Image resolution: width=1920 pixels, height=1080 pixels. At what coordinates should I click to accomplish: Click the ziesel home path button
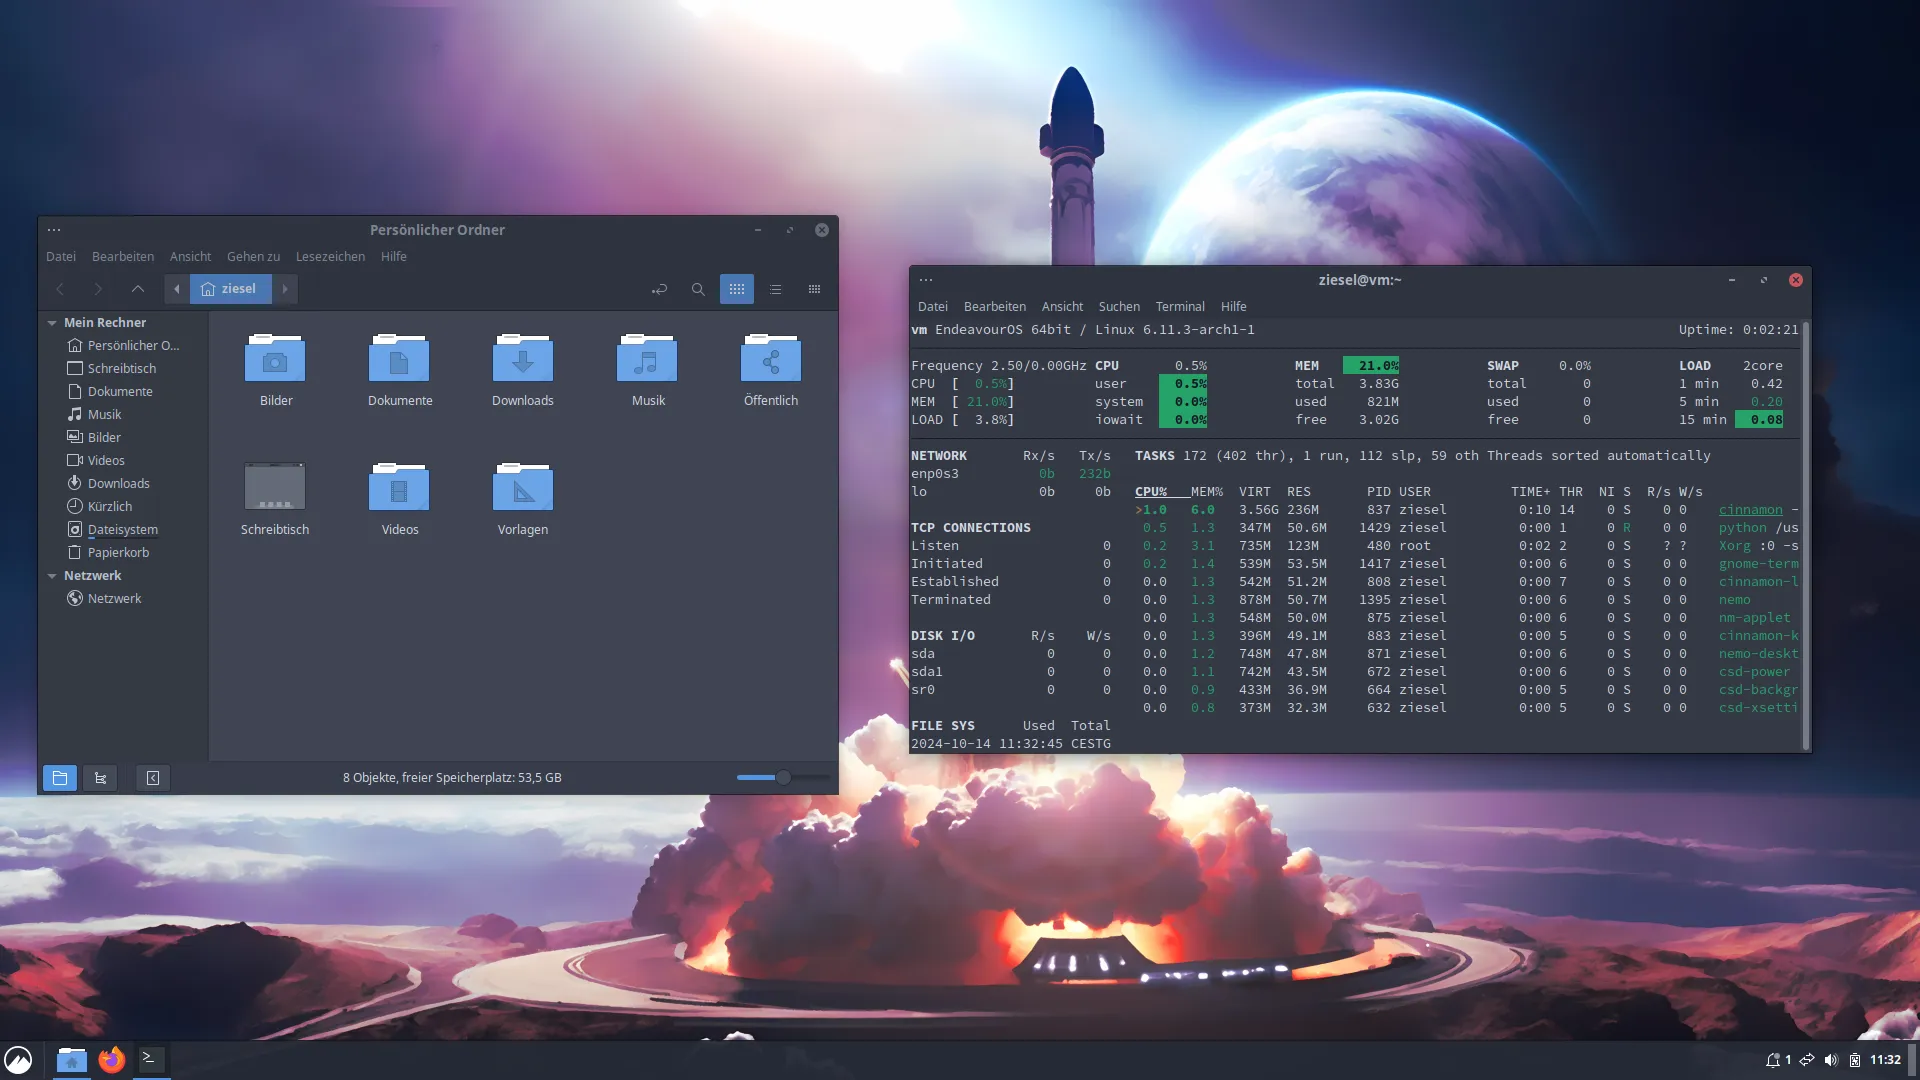[x=230, y=289]
